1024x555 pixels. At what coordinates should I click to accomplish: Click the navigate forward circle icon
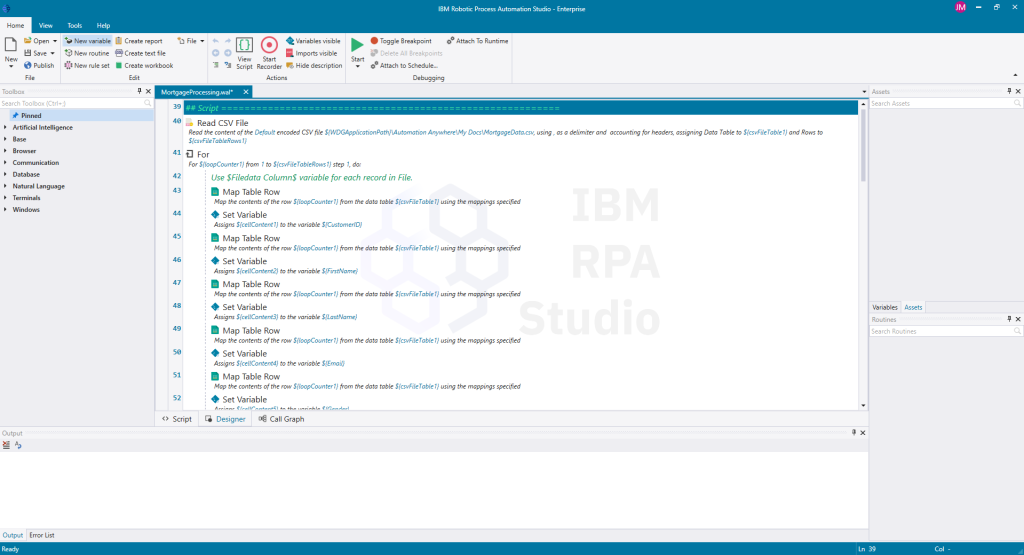coord(227,53)
